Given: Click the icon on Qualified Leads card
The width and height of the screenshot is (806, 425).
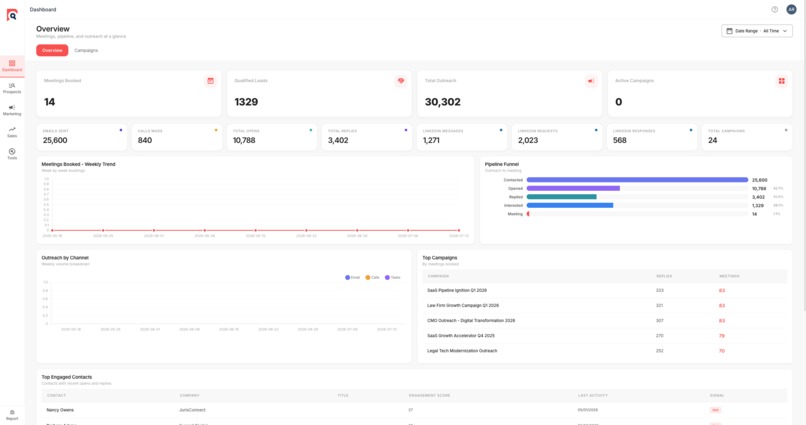Looking at the screenshot, I should point(401,81).
